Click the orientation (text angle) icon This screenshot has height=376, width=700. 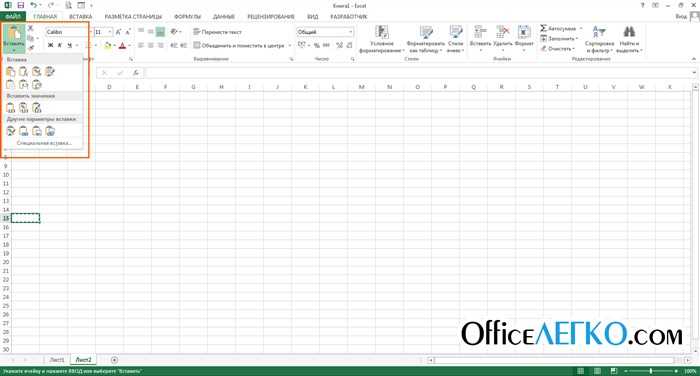(x=175, y=32)
